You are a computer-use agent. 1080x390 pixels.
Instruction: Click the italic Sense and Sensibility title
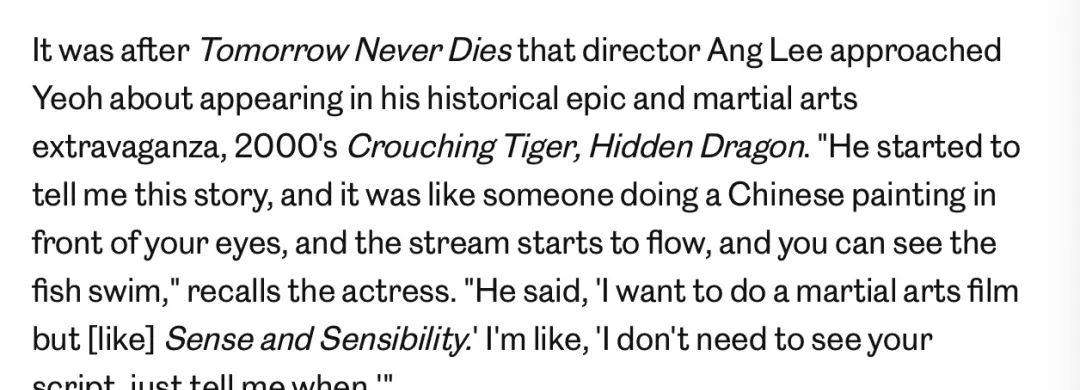318,341
